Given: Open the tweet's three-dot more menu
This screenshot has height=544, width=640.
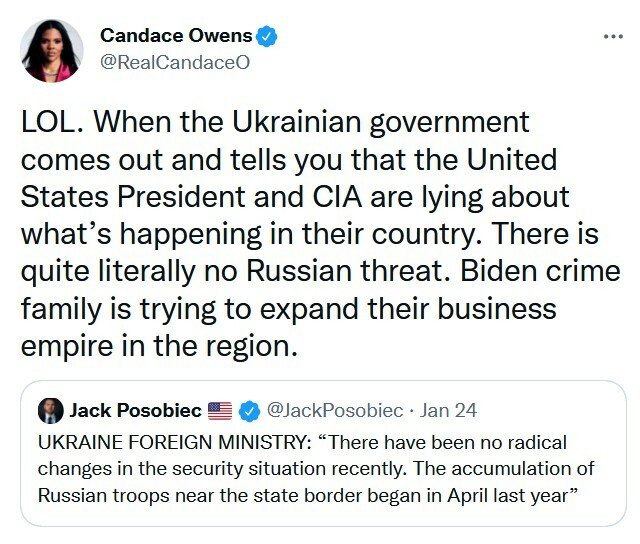Looking at the screenshot, I should [x=613, y=37].
